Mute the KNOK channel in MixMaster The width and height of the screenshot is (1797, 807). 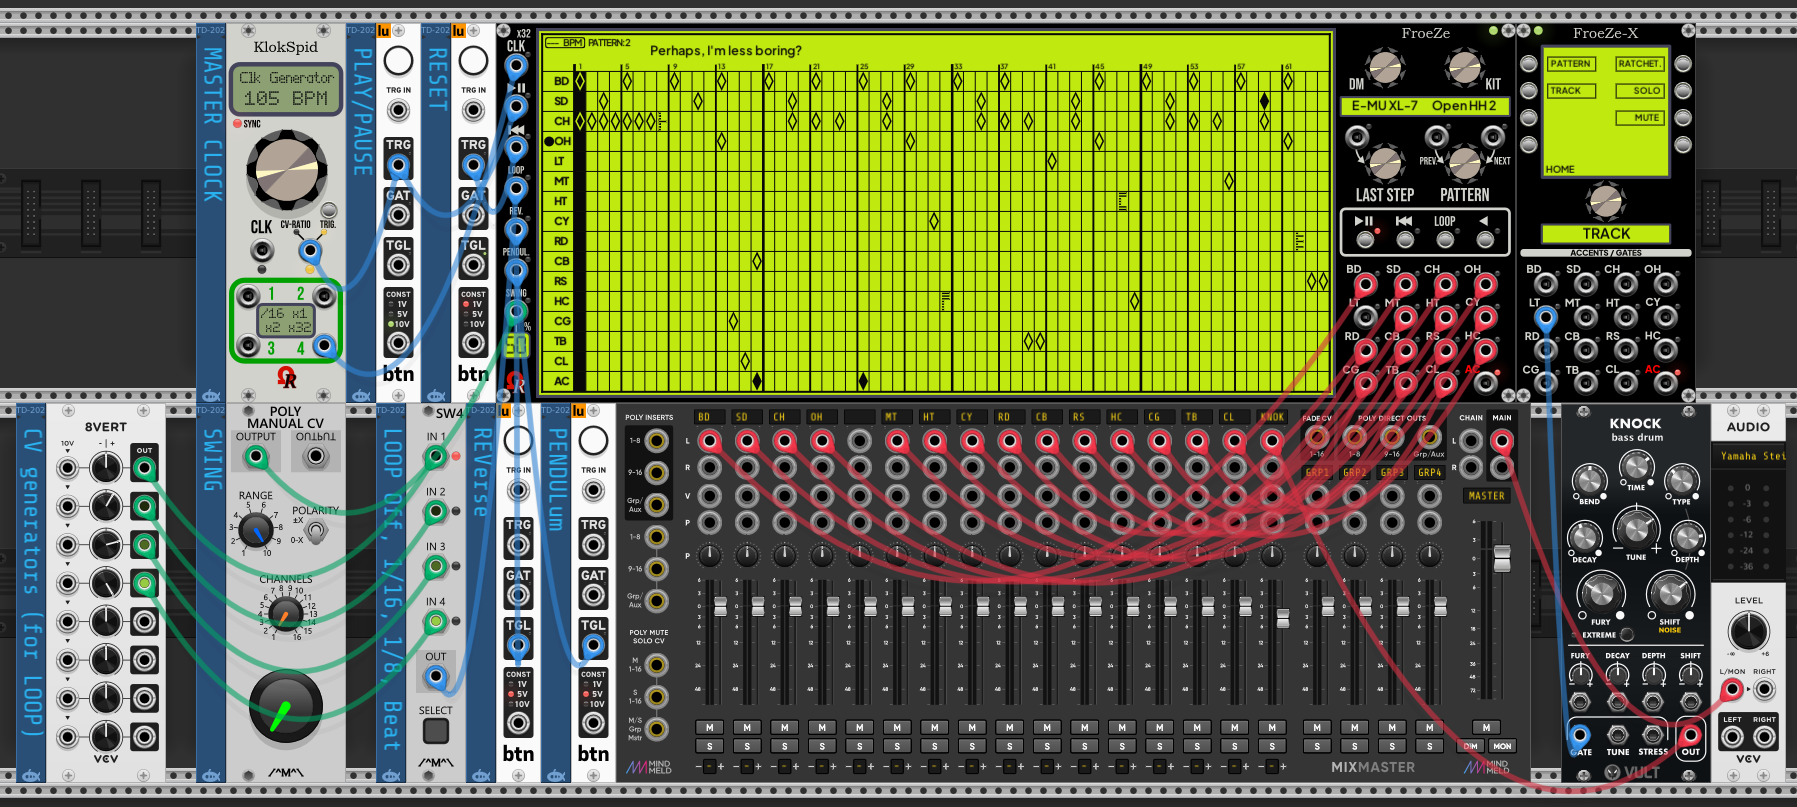pyautogui.click(x=1272, y=728)
